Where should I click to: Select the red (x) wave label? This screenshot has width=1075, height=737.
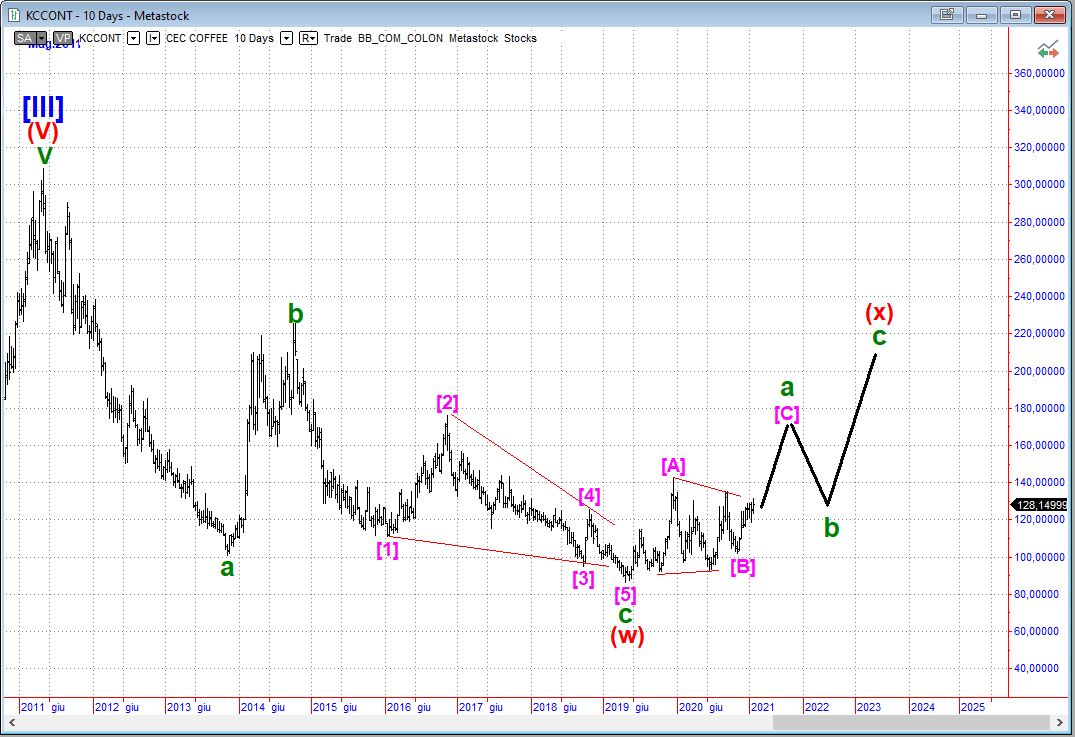(x=879, y=313)
